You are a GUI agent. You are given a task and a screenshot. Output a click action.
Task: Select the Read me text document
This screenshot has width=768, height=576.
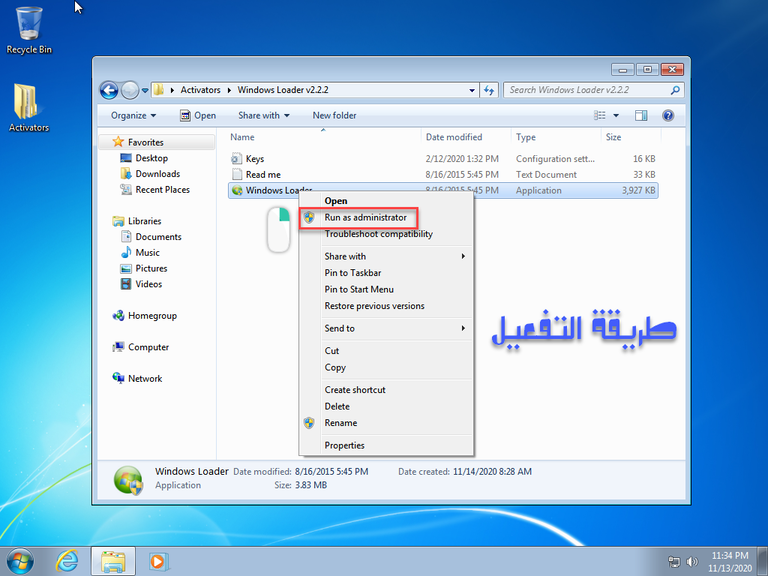click(443, 174)
